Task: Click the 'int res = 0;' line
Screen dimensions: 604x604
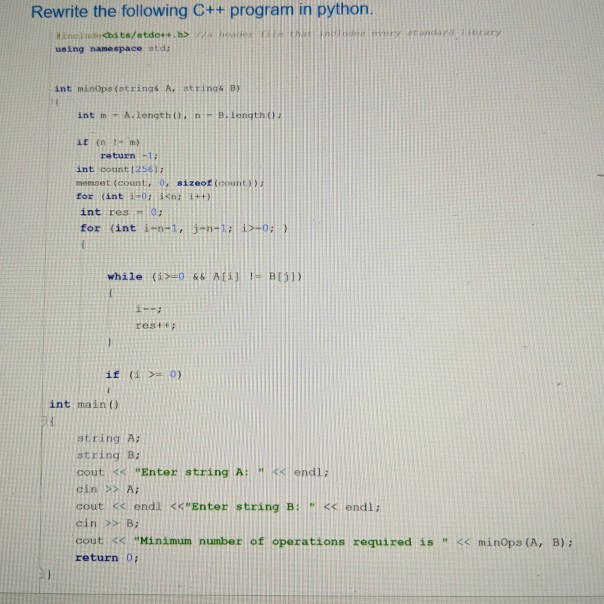Action: (121, 212)
